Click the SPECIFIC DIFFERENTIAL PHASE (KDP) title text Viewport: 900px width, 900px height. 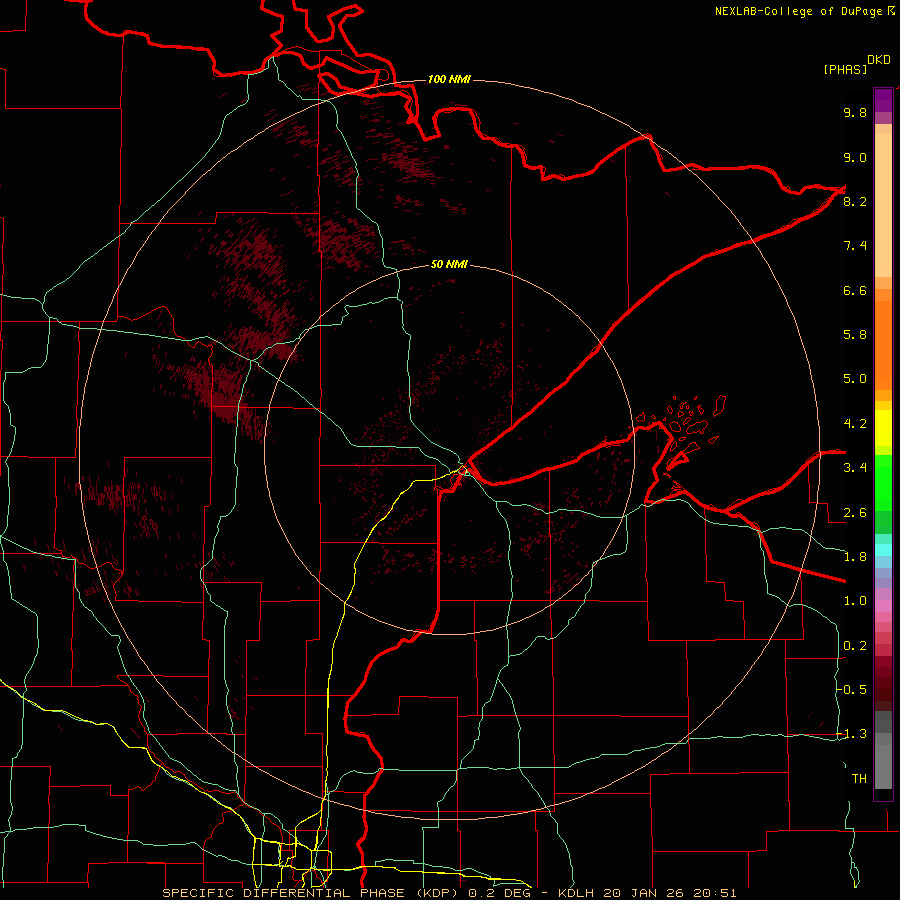click(x=313, y=893)
